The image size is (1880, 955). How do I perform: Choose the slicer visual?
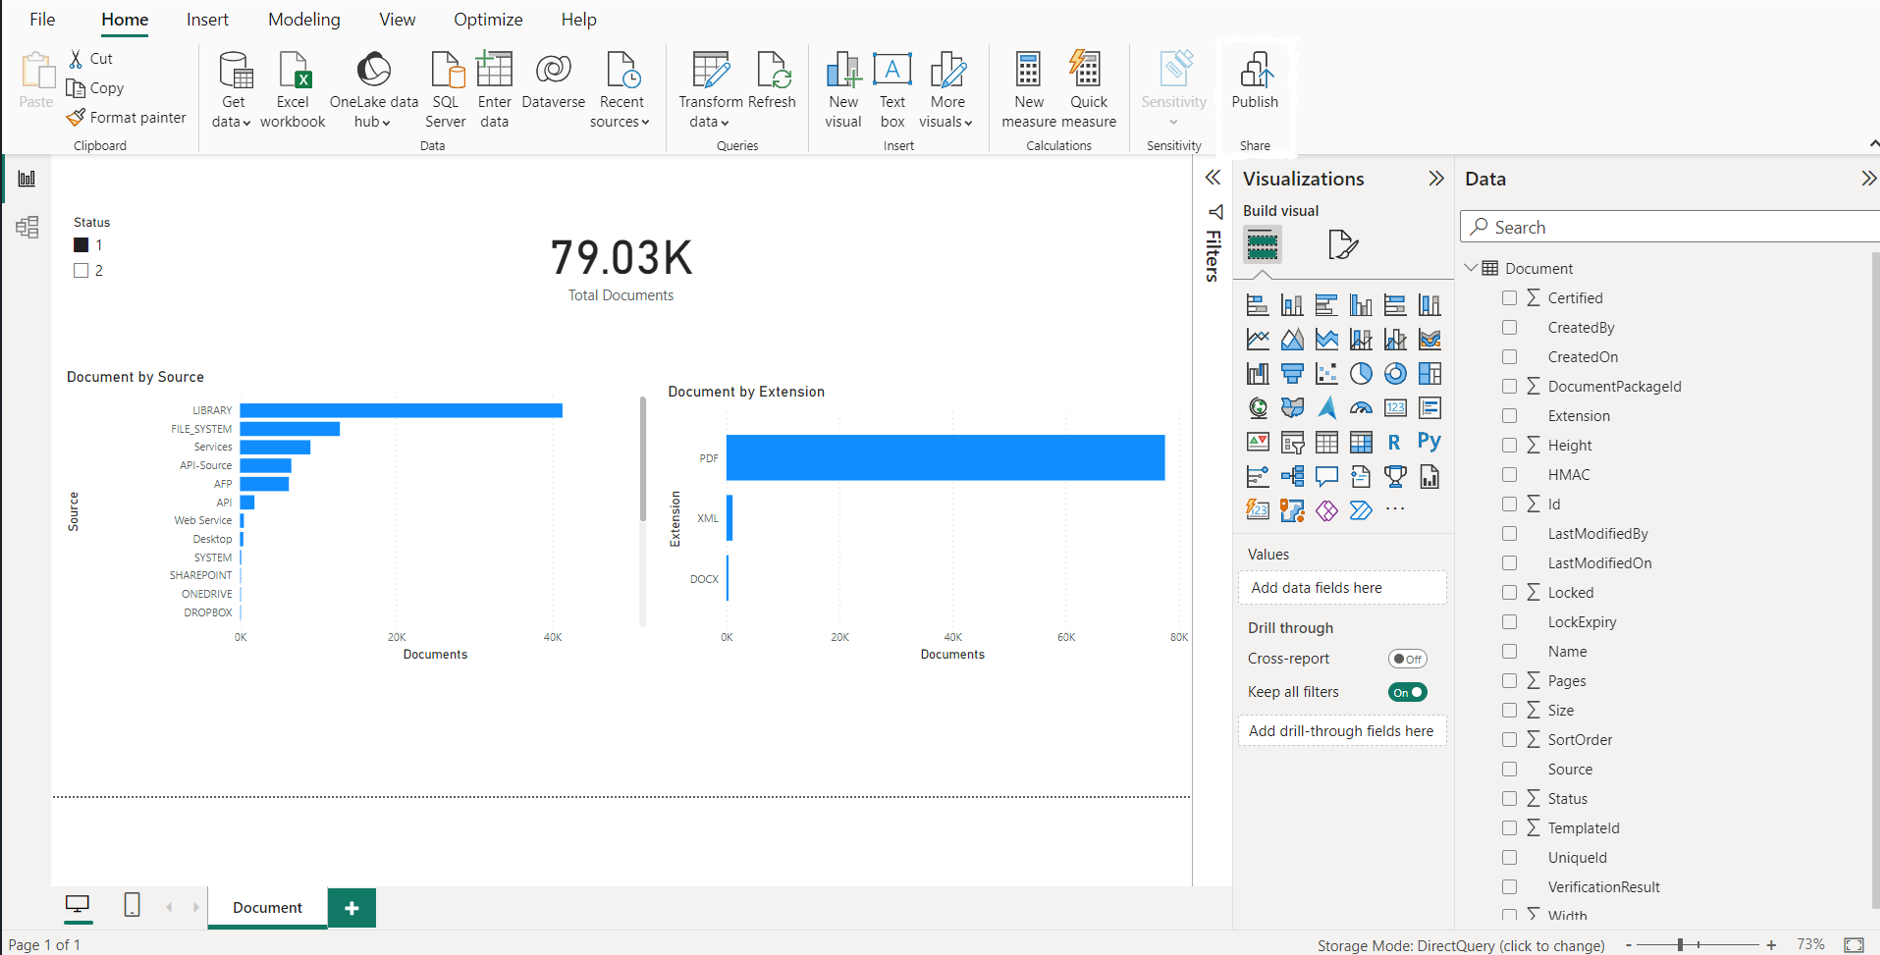[x=1292, y=442]
